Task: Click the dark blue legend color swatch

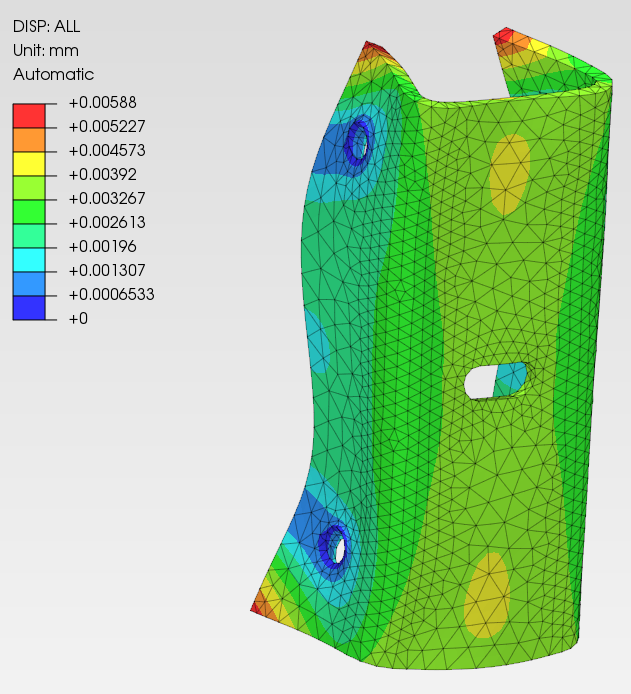Action: [x=29, y=308]
